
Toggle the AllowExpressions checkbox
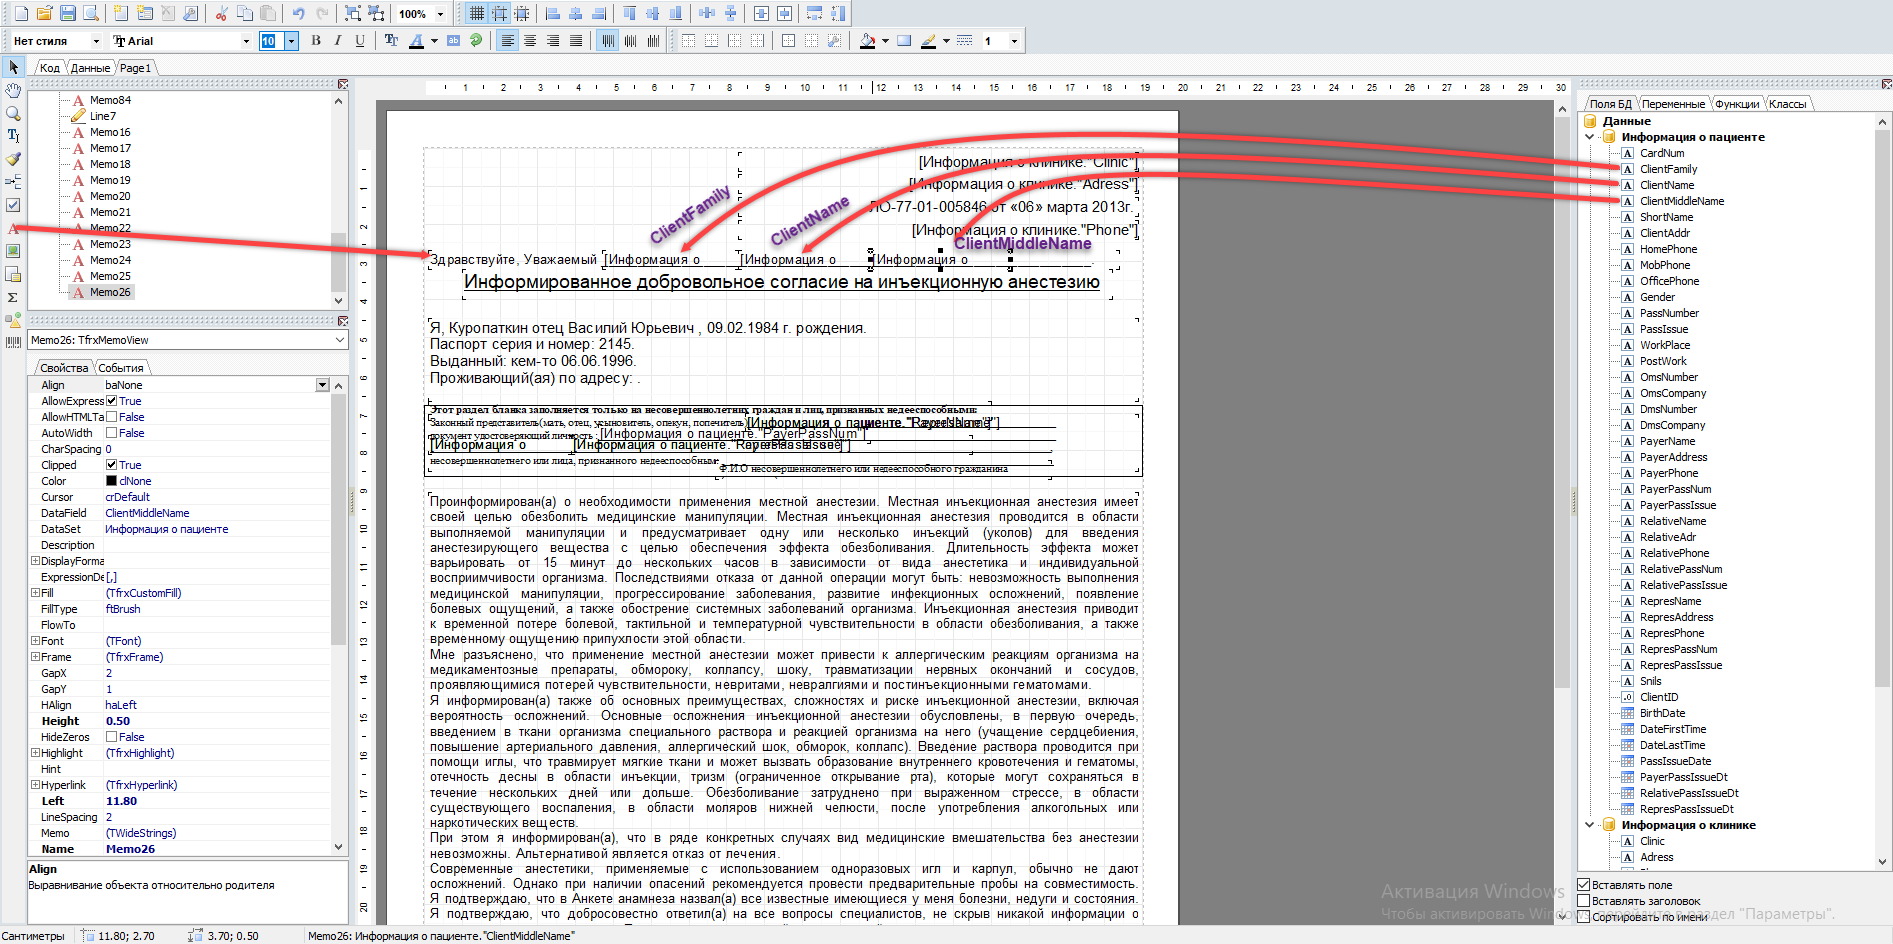click(112, 401)
